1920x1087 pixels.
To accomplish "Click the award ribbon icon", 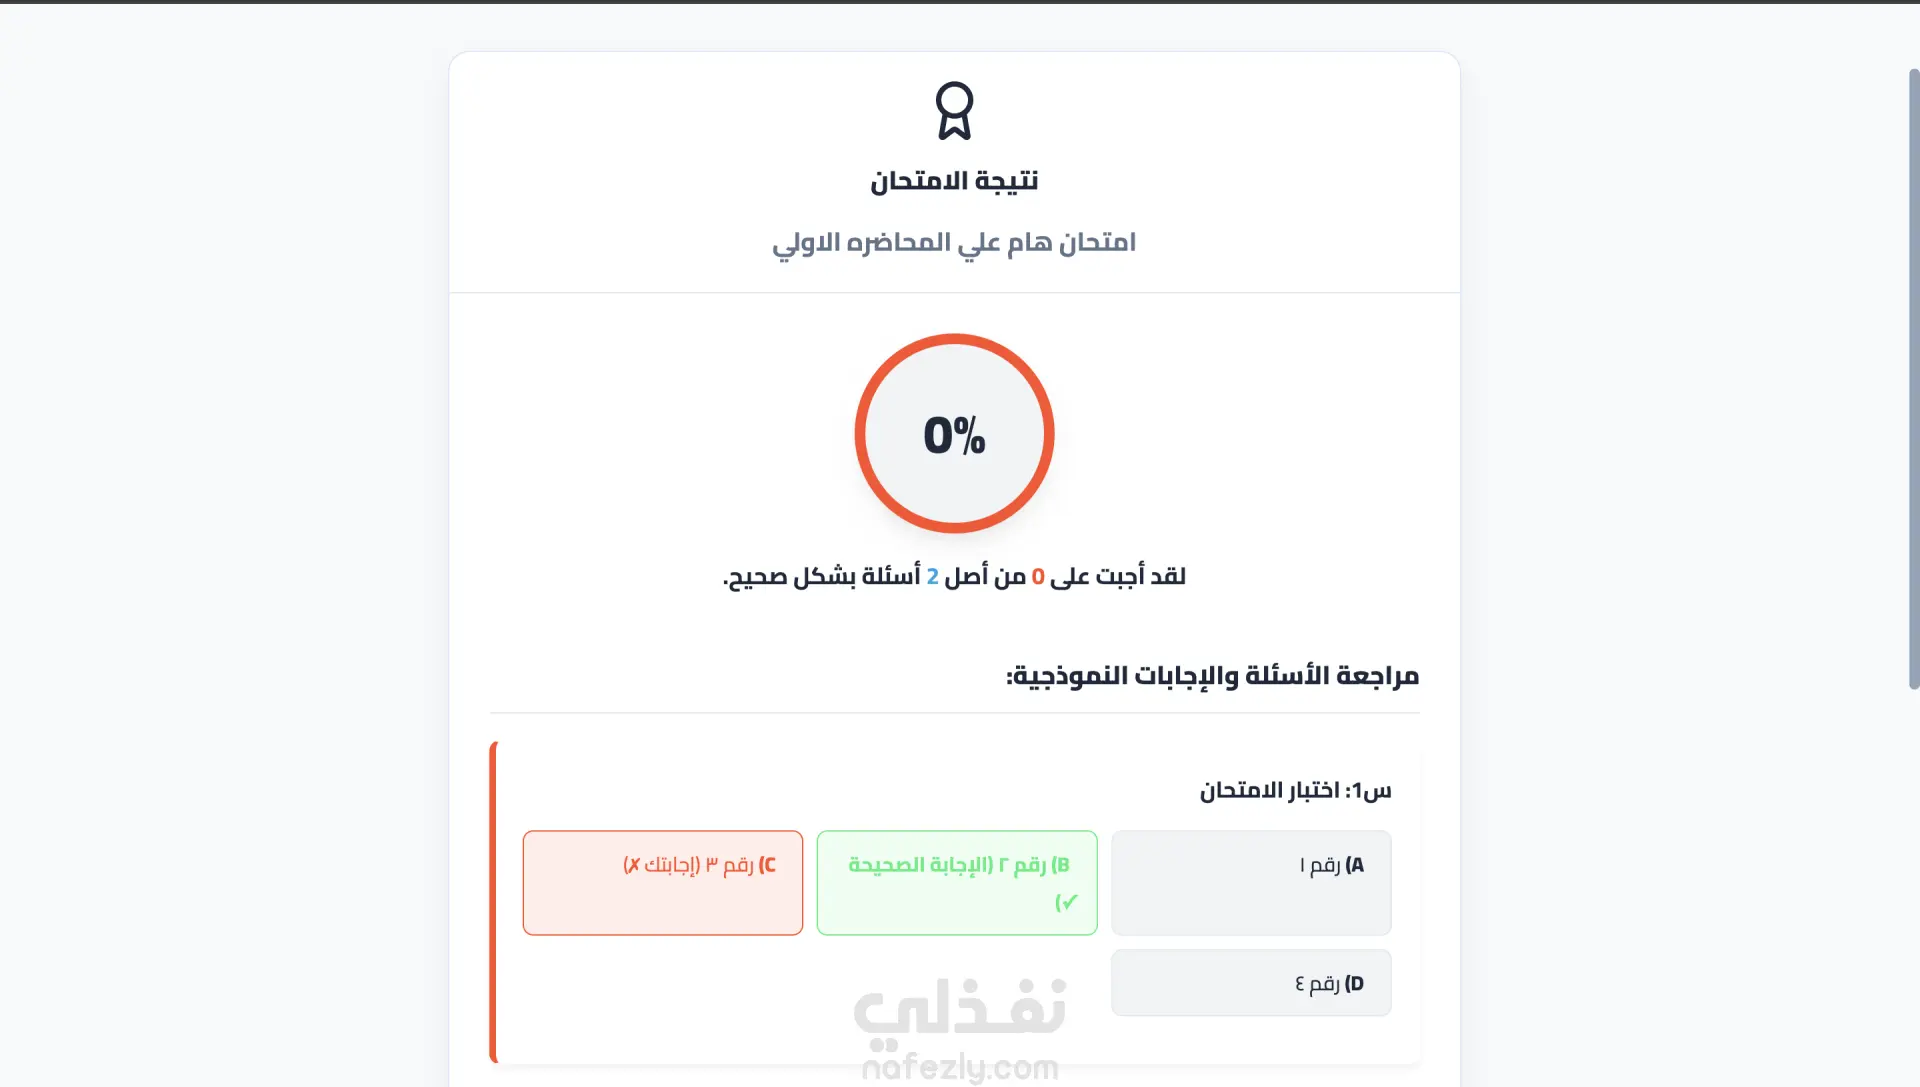I will (954, 110).
